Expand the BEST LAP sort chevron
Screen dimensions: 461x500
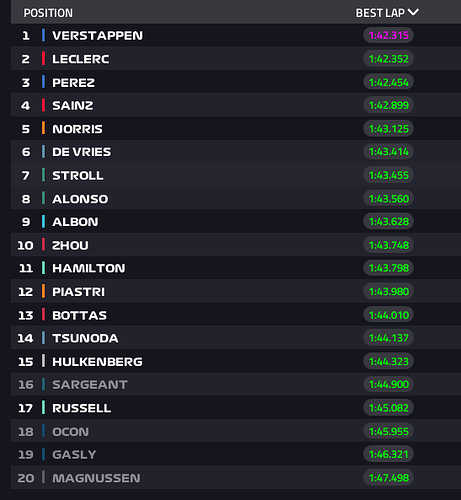[x=413, y=12]
